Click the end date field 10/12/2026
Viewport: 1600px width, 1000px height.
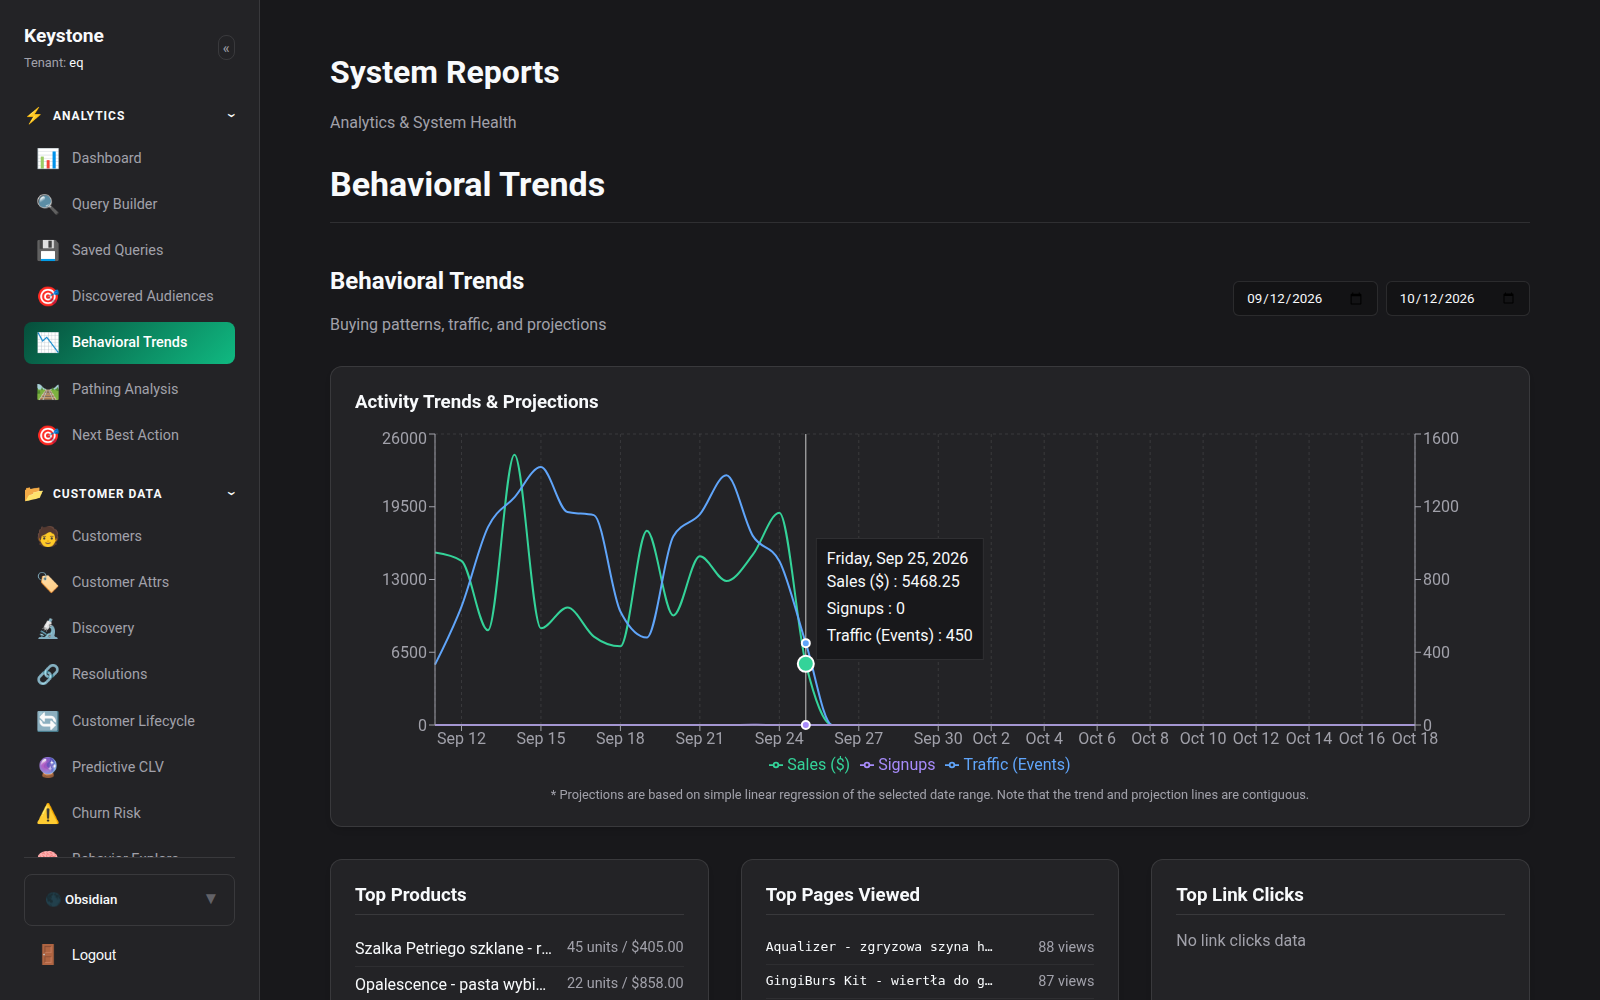point(1457,299)
